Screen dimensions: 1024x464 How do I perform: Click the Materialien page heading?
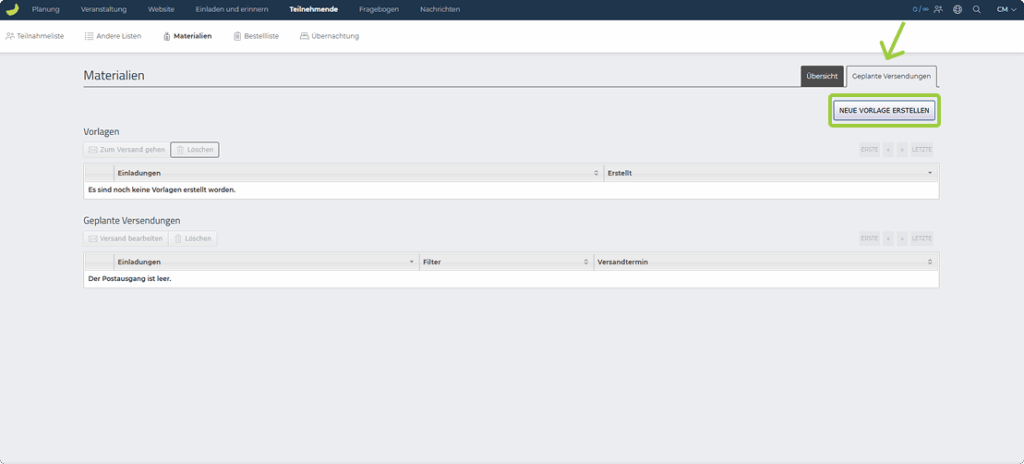114,76
